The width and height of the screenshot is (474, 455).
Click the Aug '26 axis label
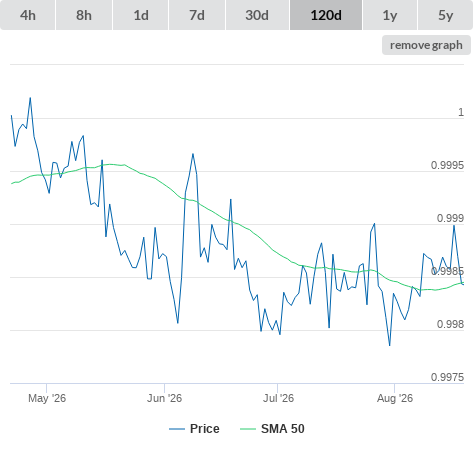[x=395, y=398]
